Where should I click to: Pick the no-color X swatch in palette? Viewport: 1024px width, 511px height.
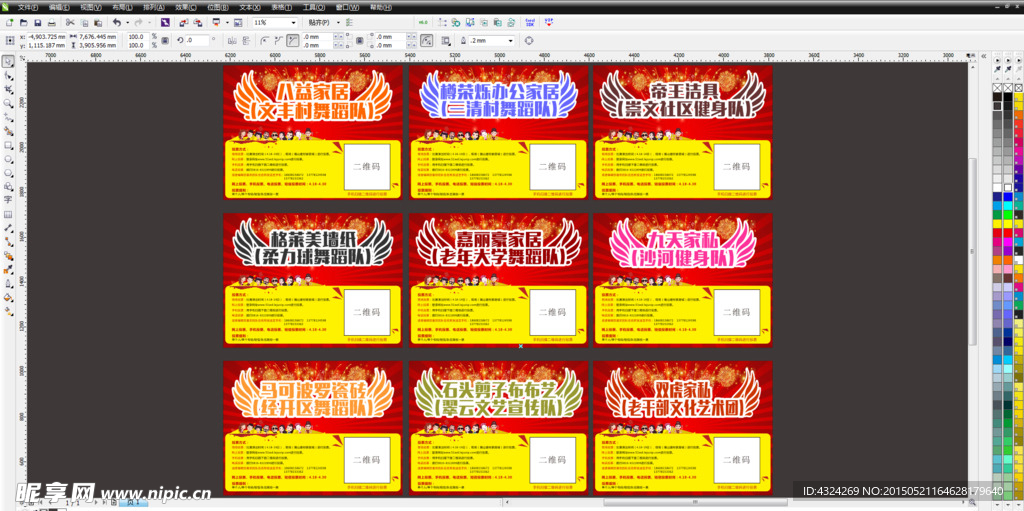click(999, 88)
